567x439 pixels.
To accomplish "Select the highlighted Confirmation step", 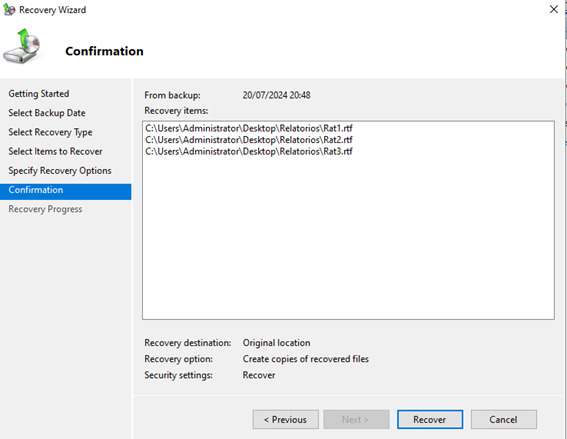I will coord(65,190).
